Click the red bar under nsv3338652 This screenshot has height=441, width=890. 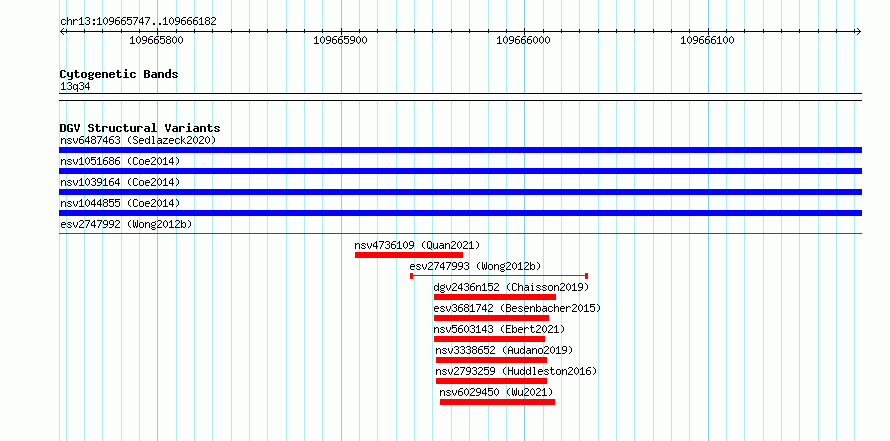point(492,360)
